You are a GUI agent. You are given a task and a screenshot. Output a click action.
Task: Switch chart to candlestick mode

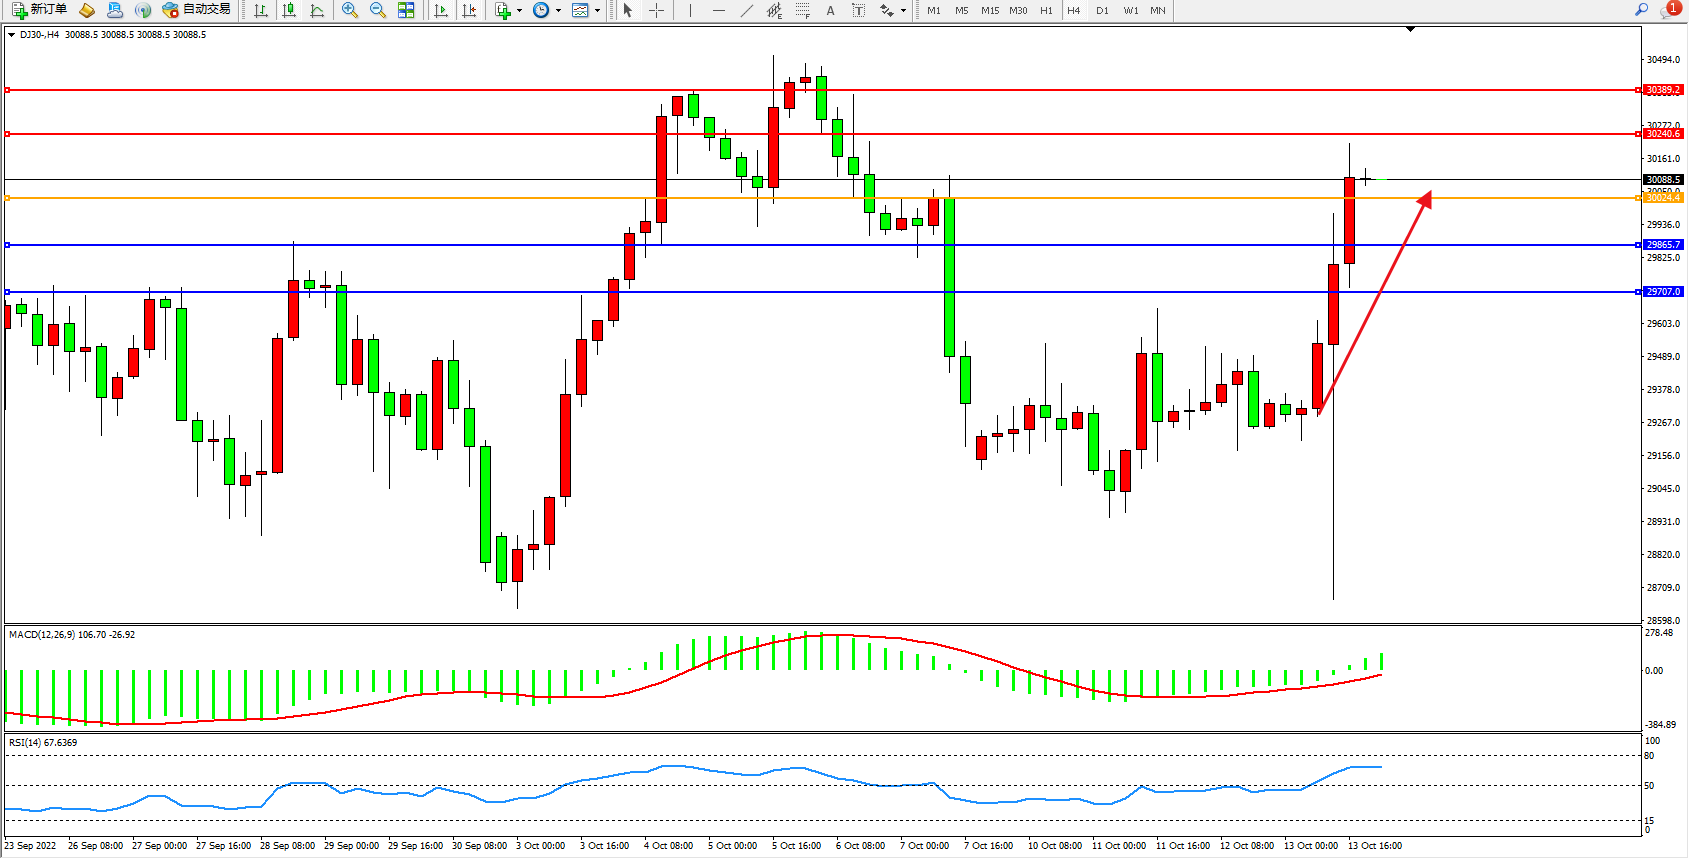coord(289,10)
